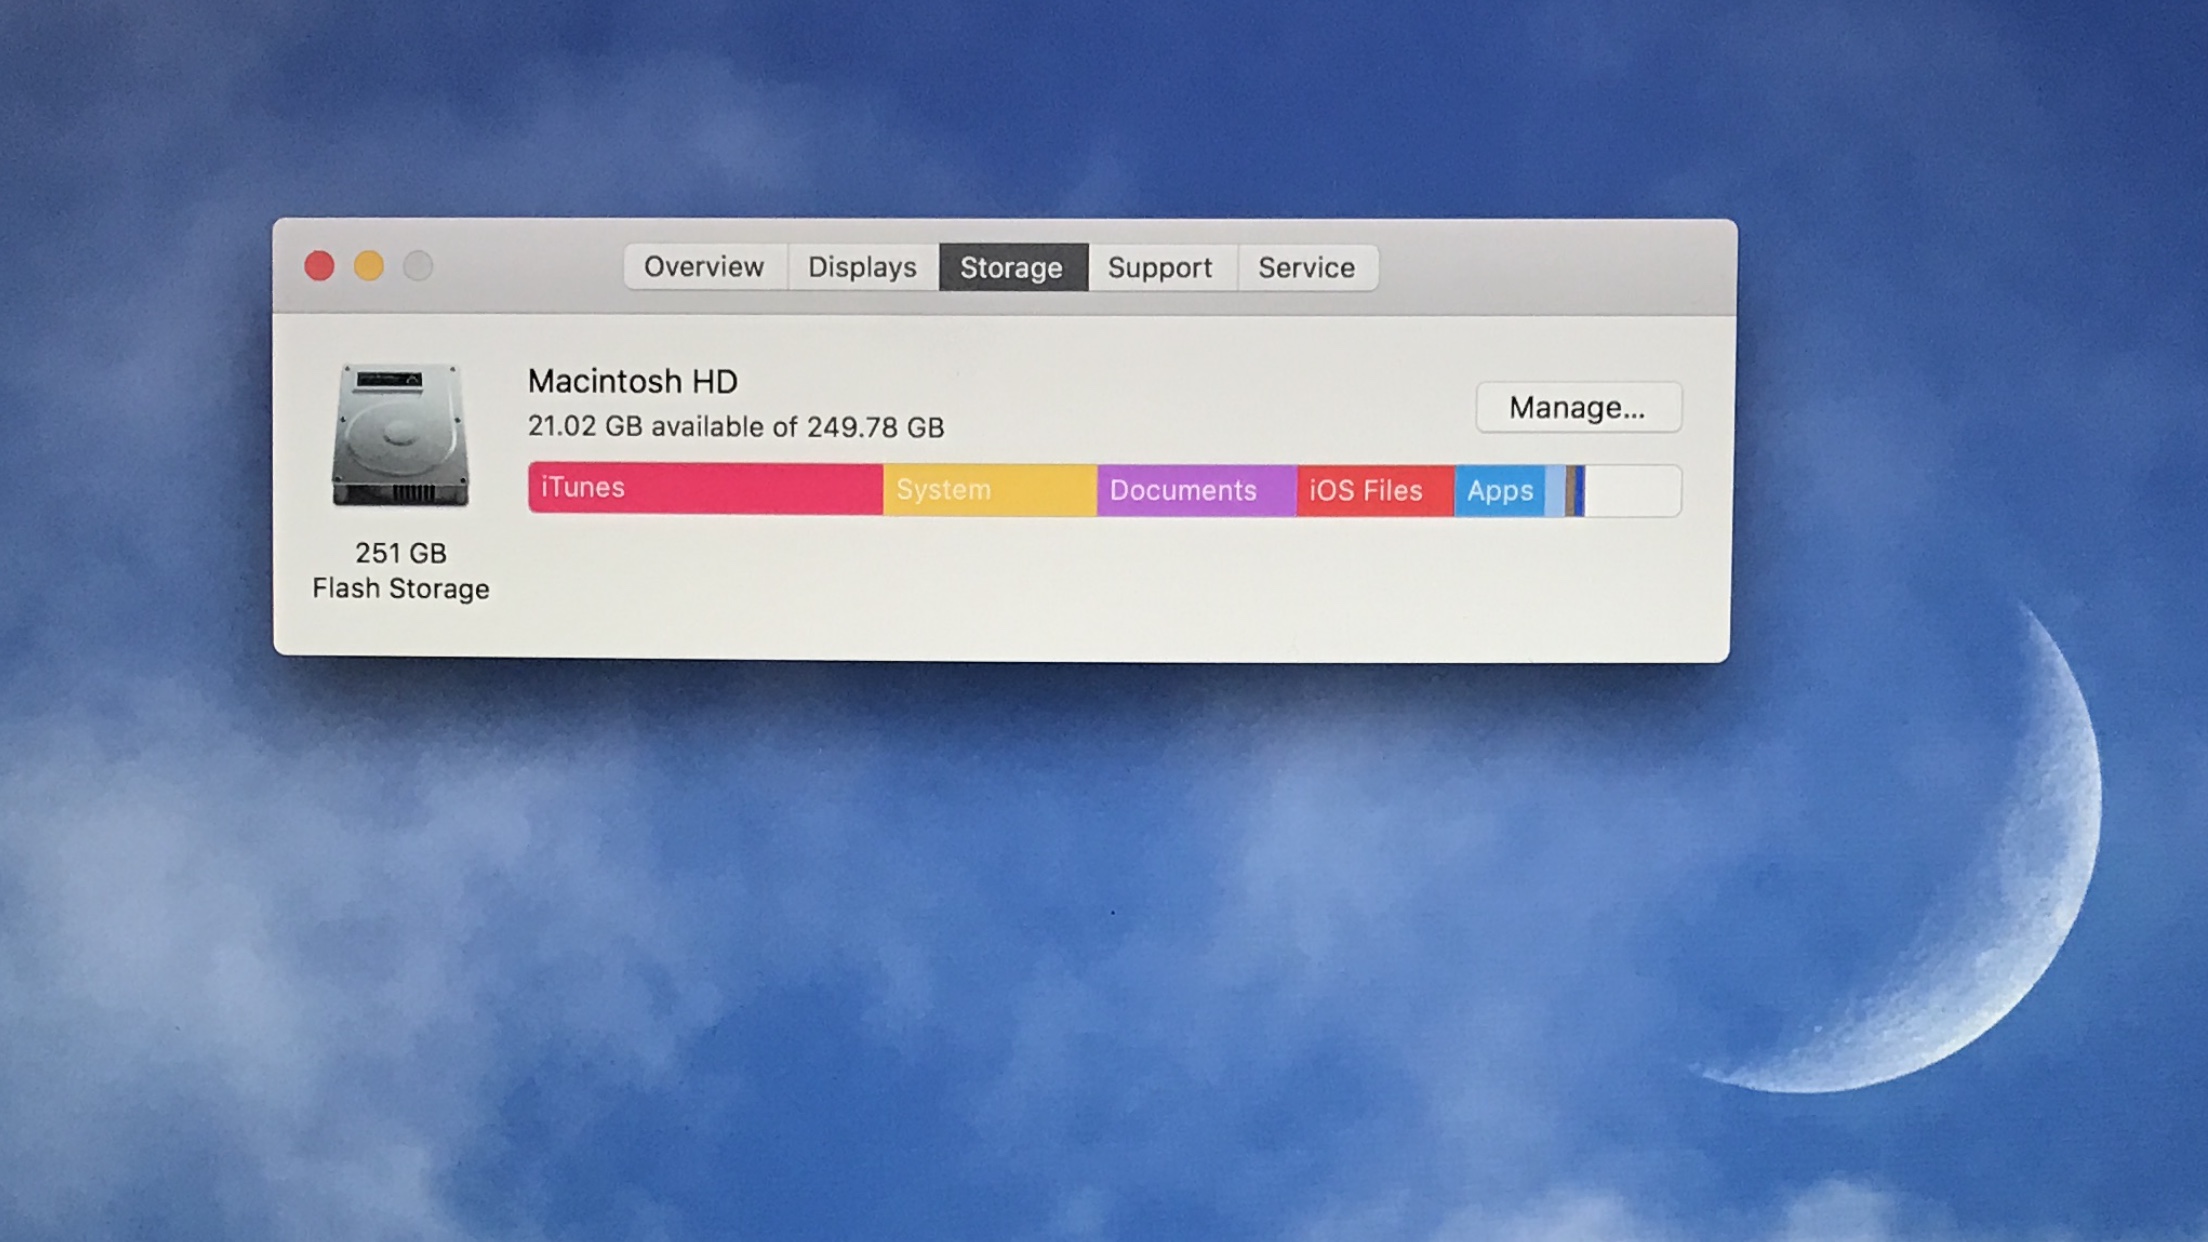Click the Macintosh HD volume name
This screenshot has height=1242, width=2208.
[632, 381]
